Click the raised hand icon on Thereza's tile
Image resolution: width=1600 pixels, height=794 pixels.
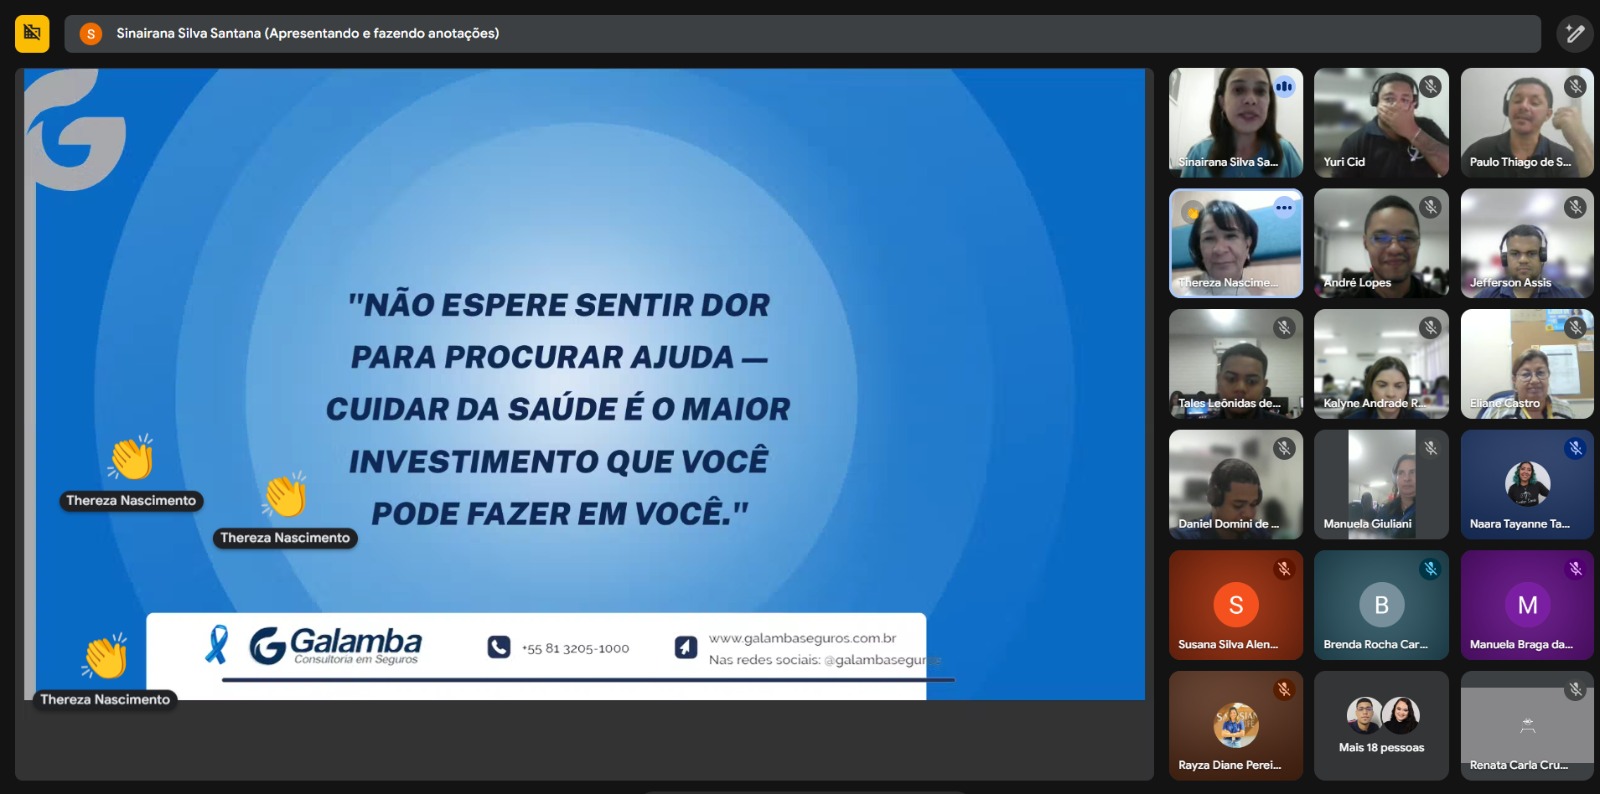click(1192, 211)
